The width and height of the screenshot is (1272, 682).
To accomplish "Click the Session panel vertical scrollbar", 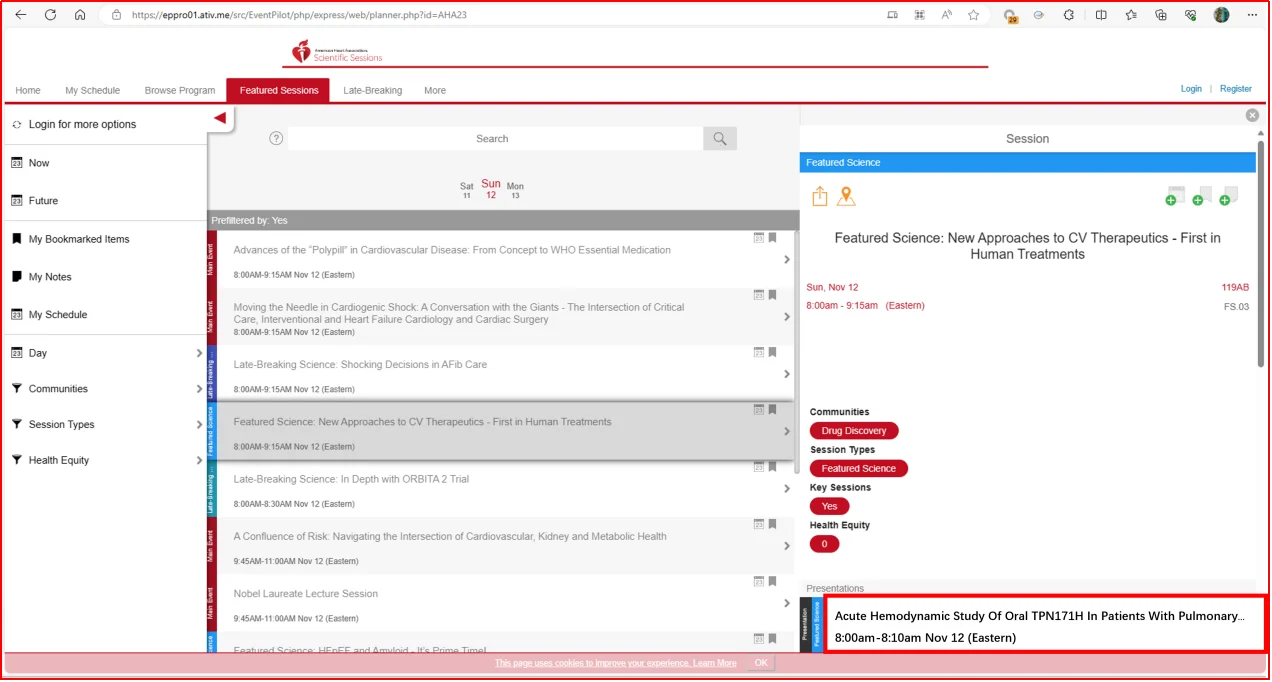I will coord(1261,250).
